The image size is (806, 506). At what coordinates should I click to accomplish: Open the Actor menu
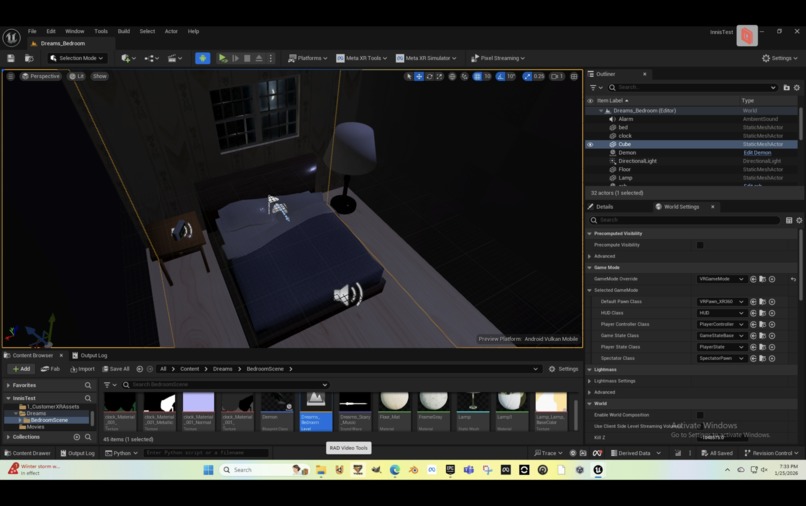coord(171,31)
